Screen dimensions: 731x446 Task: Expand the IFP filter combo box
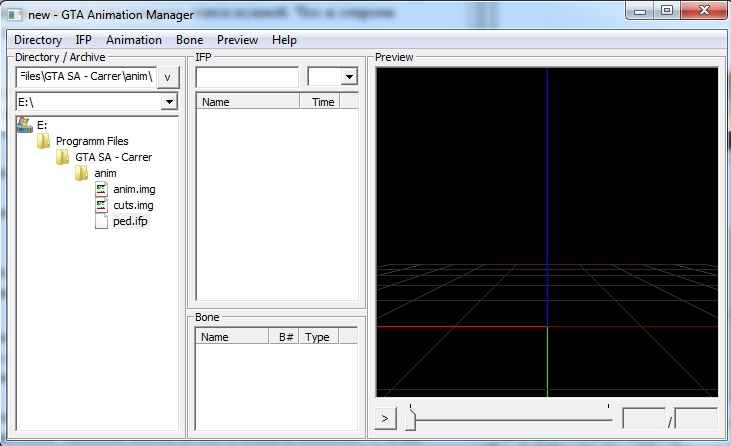click(x=349, y=77)
